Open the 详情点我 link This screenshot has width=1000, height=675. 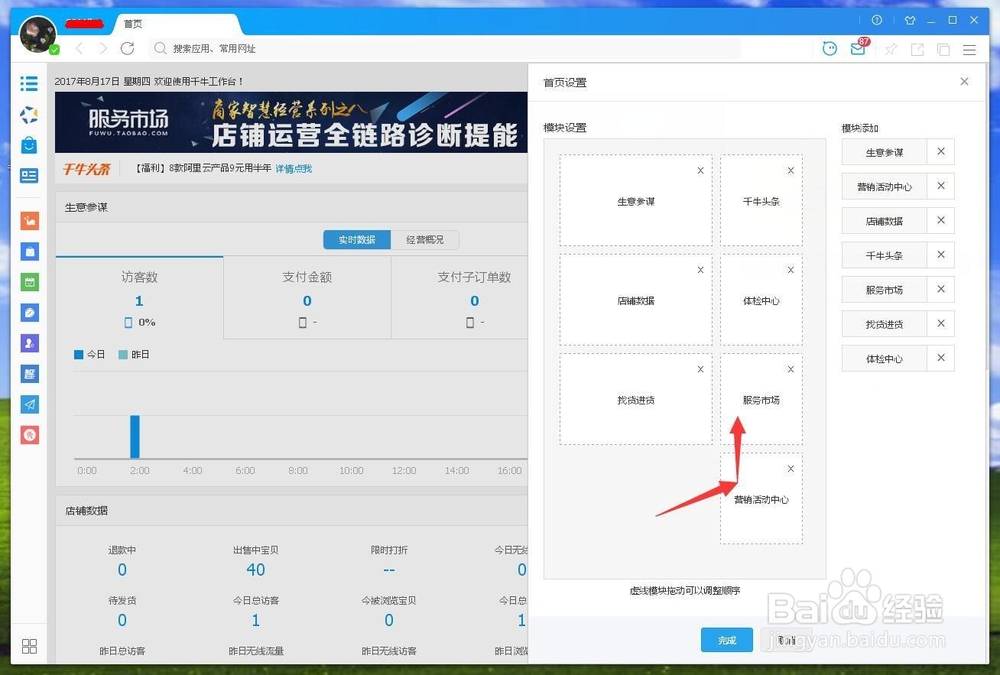pos(293,168)
